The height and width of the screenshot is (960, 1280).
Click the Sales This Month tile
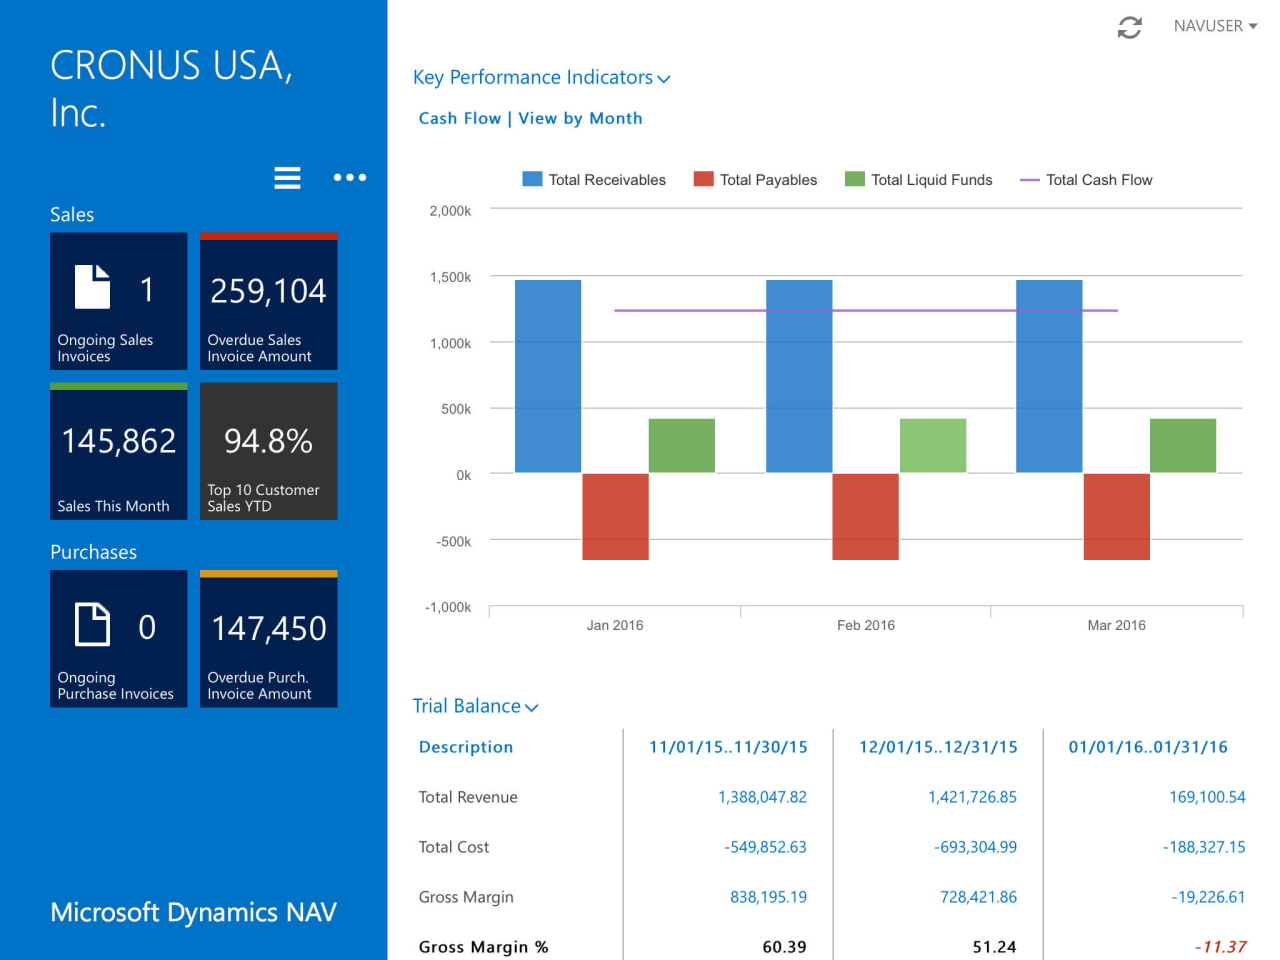[118, 451]
